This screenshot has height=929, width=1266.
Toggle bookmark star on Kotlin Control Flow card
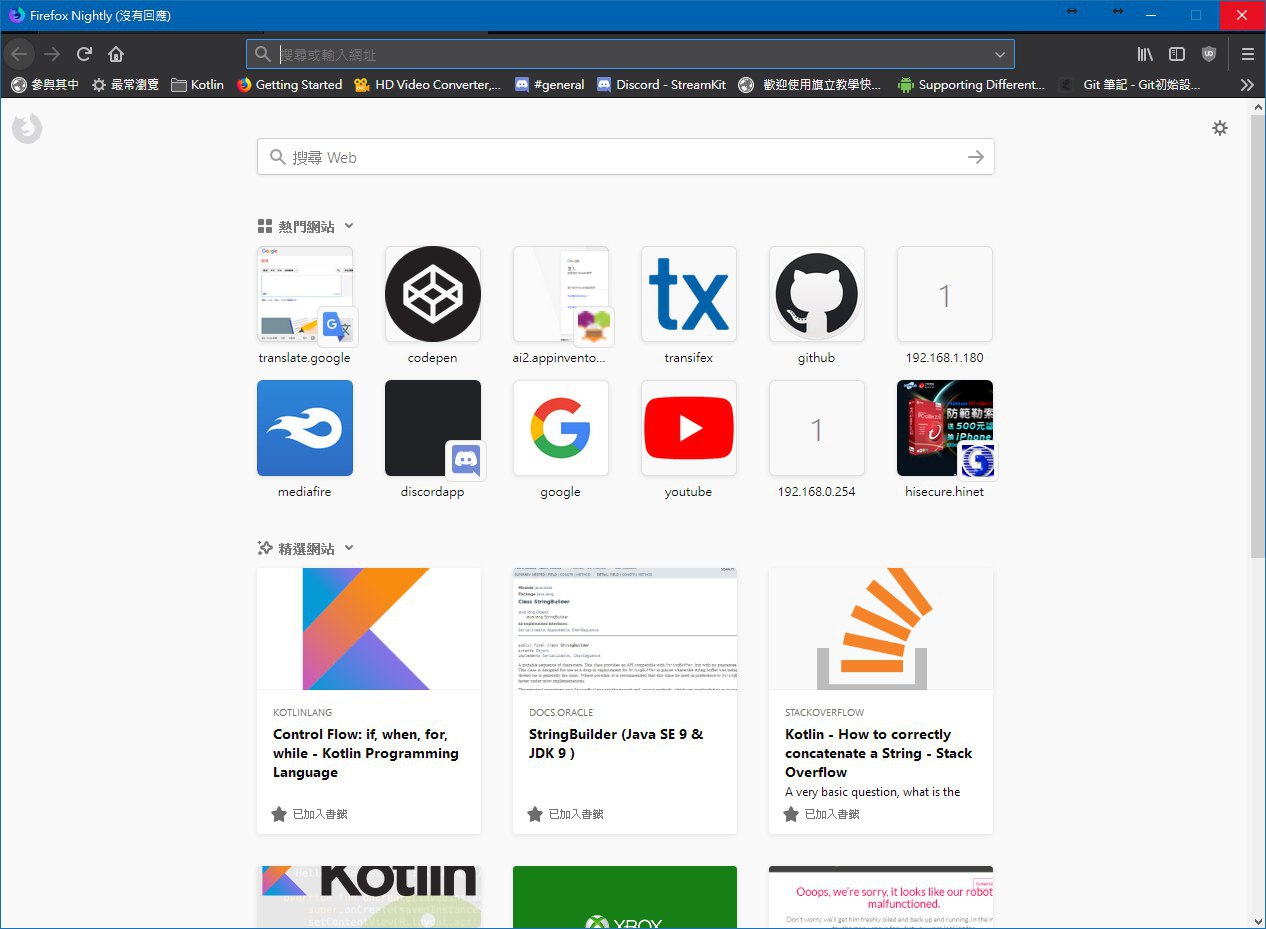pyautogui.click(x=279, y=814)
